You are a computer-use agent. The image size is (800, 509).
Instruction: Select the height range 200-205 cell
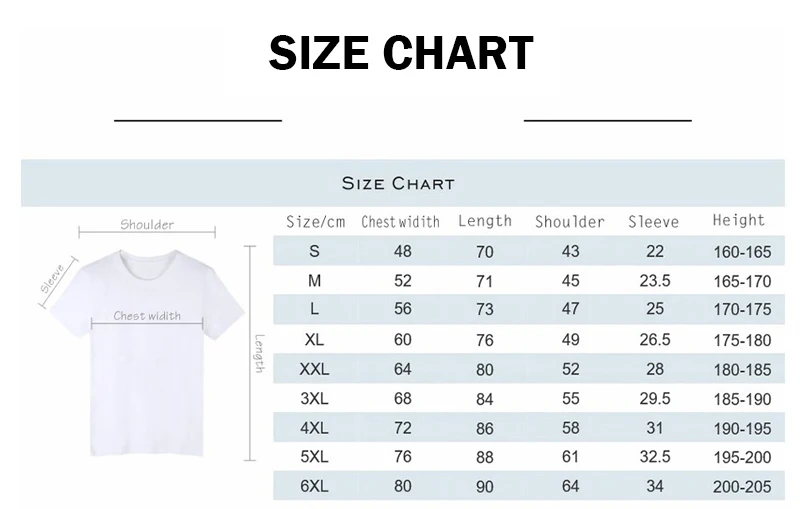pos(742,488)
